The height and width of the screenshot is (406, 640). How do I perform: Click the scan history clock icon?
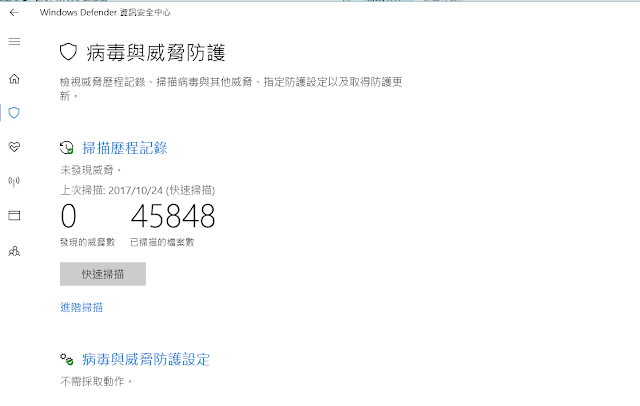67,148
